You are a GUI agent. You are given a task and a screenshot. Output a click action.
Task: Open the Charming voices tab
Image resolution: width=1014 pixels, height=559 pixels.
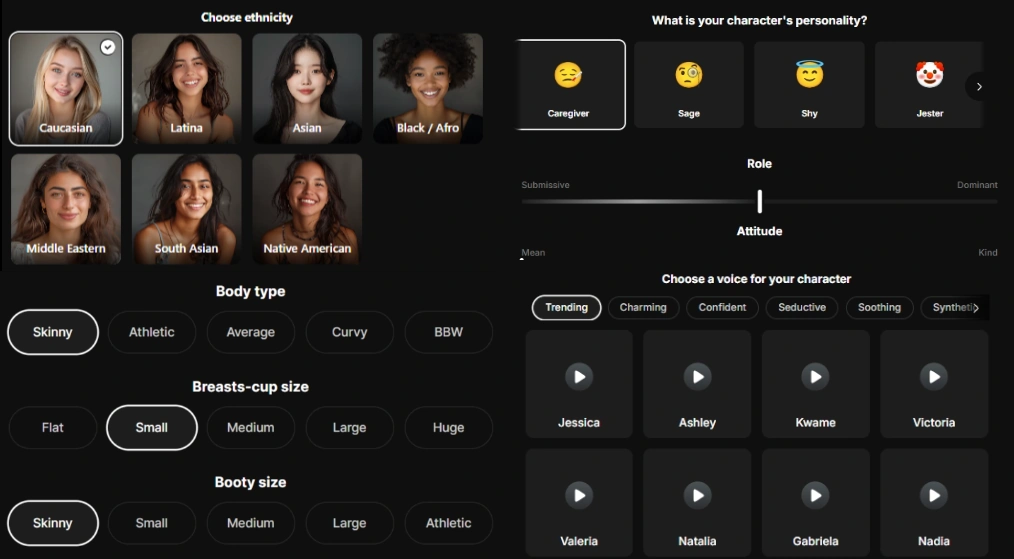coord(643,307)
